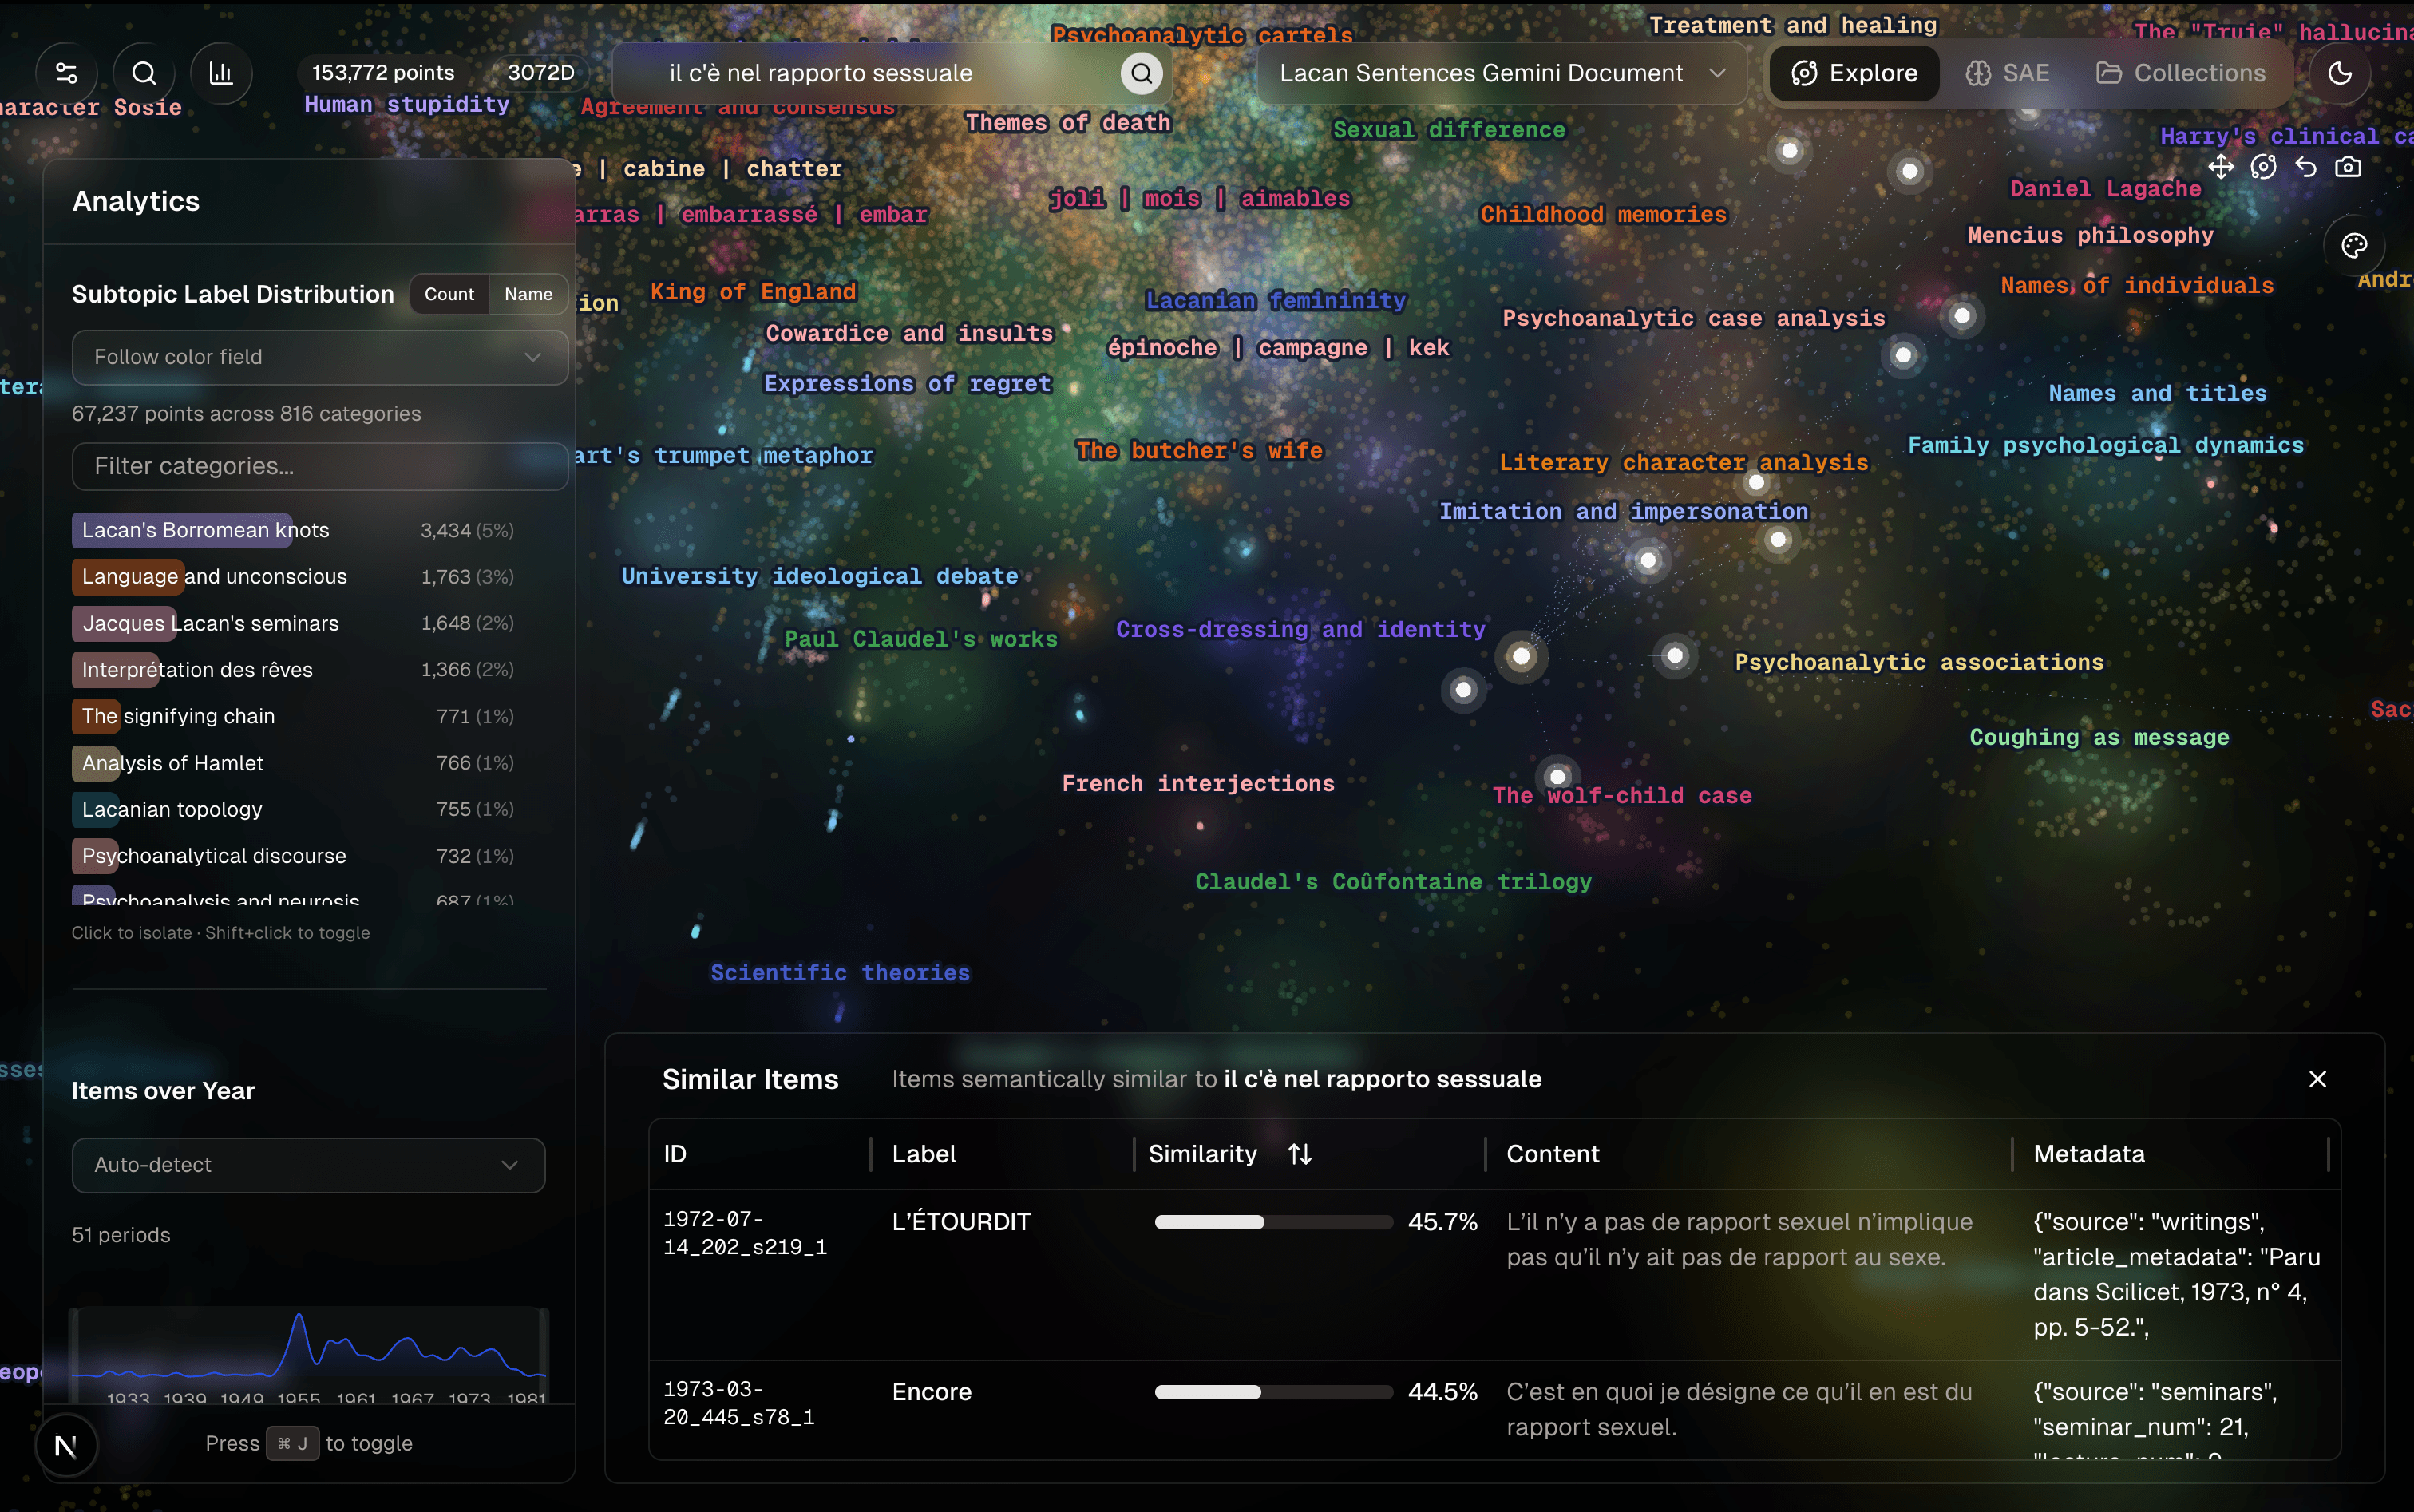
Task: Click highlighted point near Psychoanalytic associations
Action: (1675, 656)
